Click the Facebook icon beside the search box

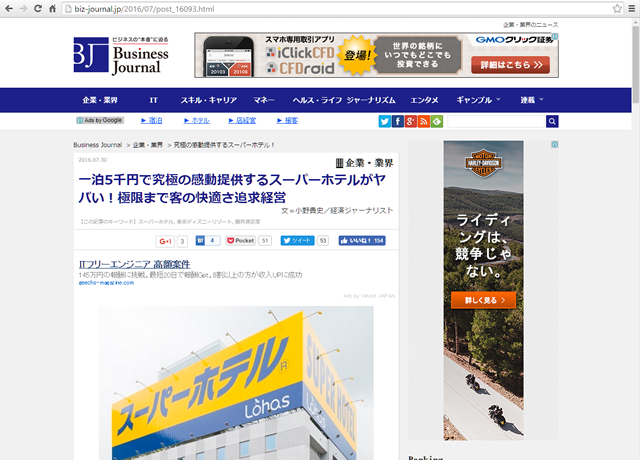pyautogui.click(x=398, y=121)
